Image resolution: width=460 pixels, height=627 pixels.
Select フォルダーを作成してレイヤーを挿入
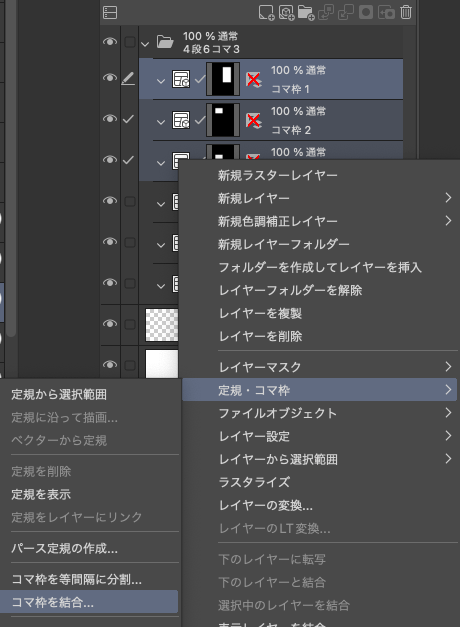tap(319, 267)
